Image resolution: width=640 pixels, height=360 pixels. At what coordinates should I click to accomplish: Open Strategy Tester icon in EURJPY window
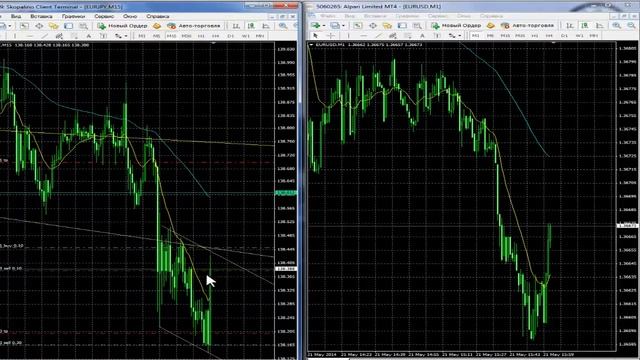84,26
